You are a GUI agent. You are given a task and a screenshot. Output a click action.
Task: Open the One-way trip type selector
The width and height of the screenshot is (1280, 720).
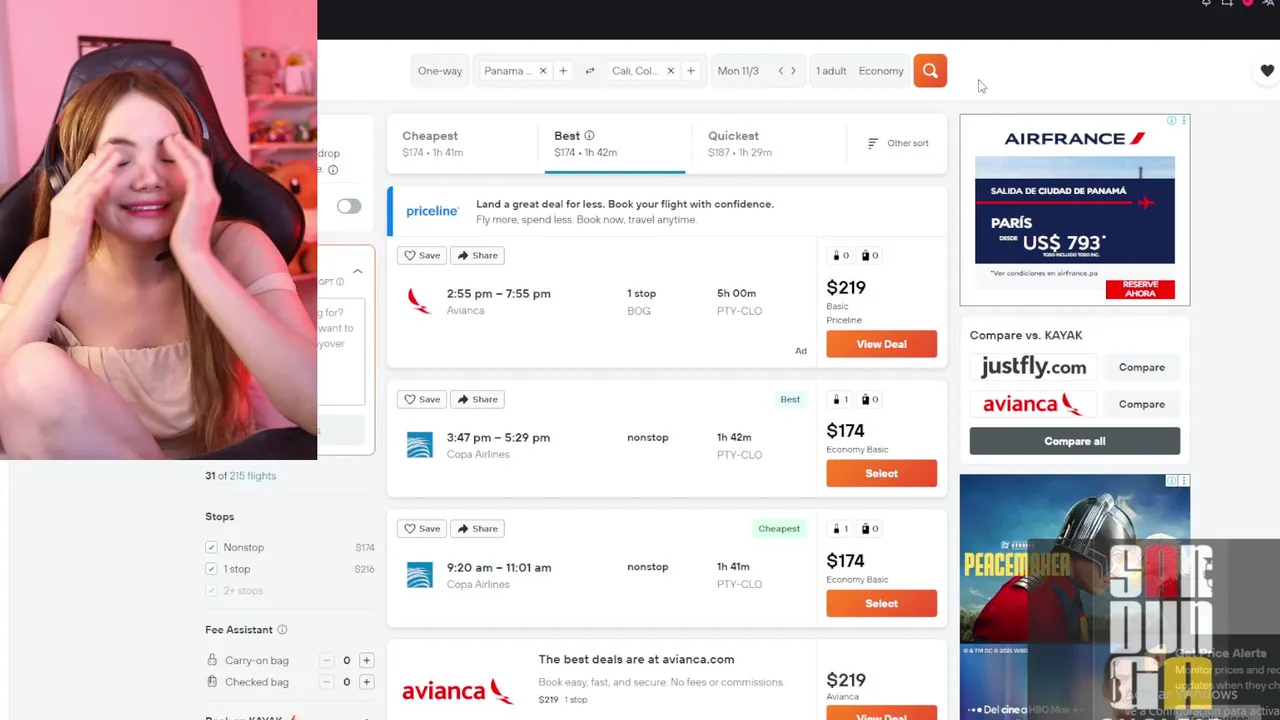tap(440, 71)
